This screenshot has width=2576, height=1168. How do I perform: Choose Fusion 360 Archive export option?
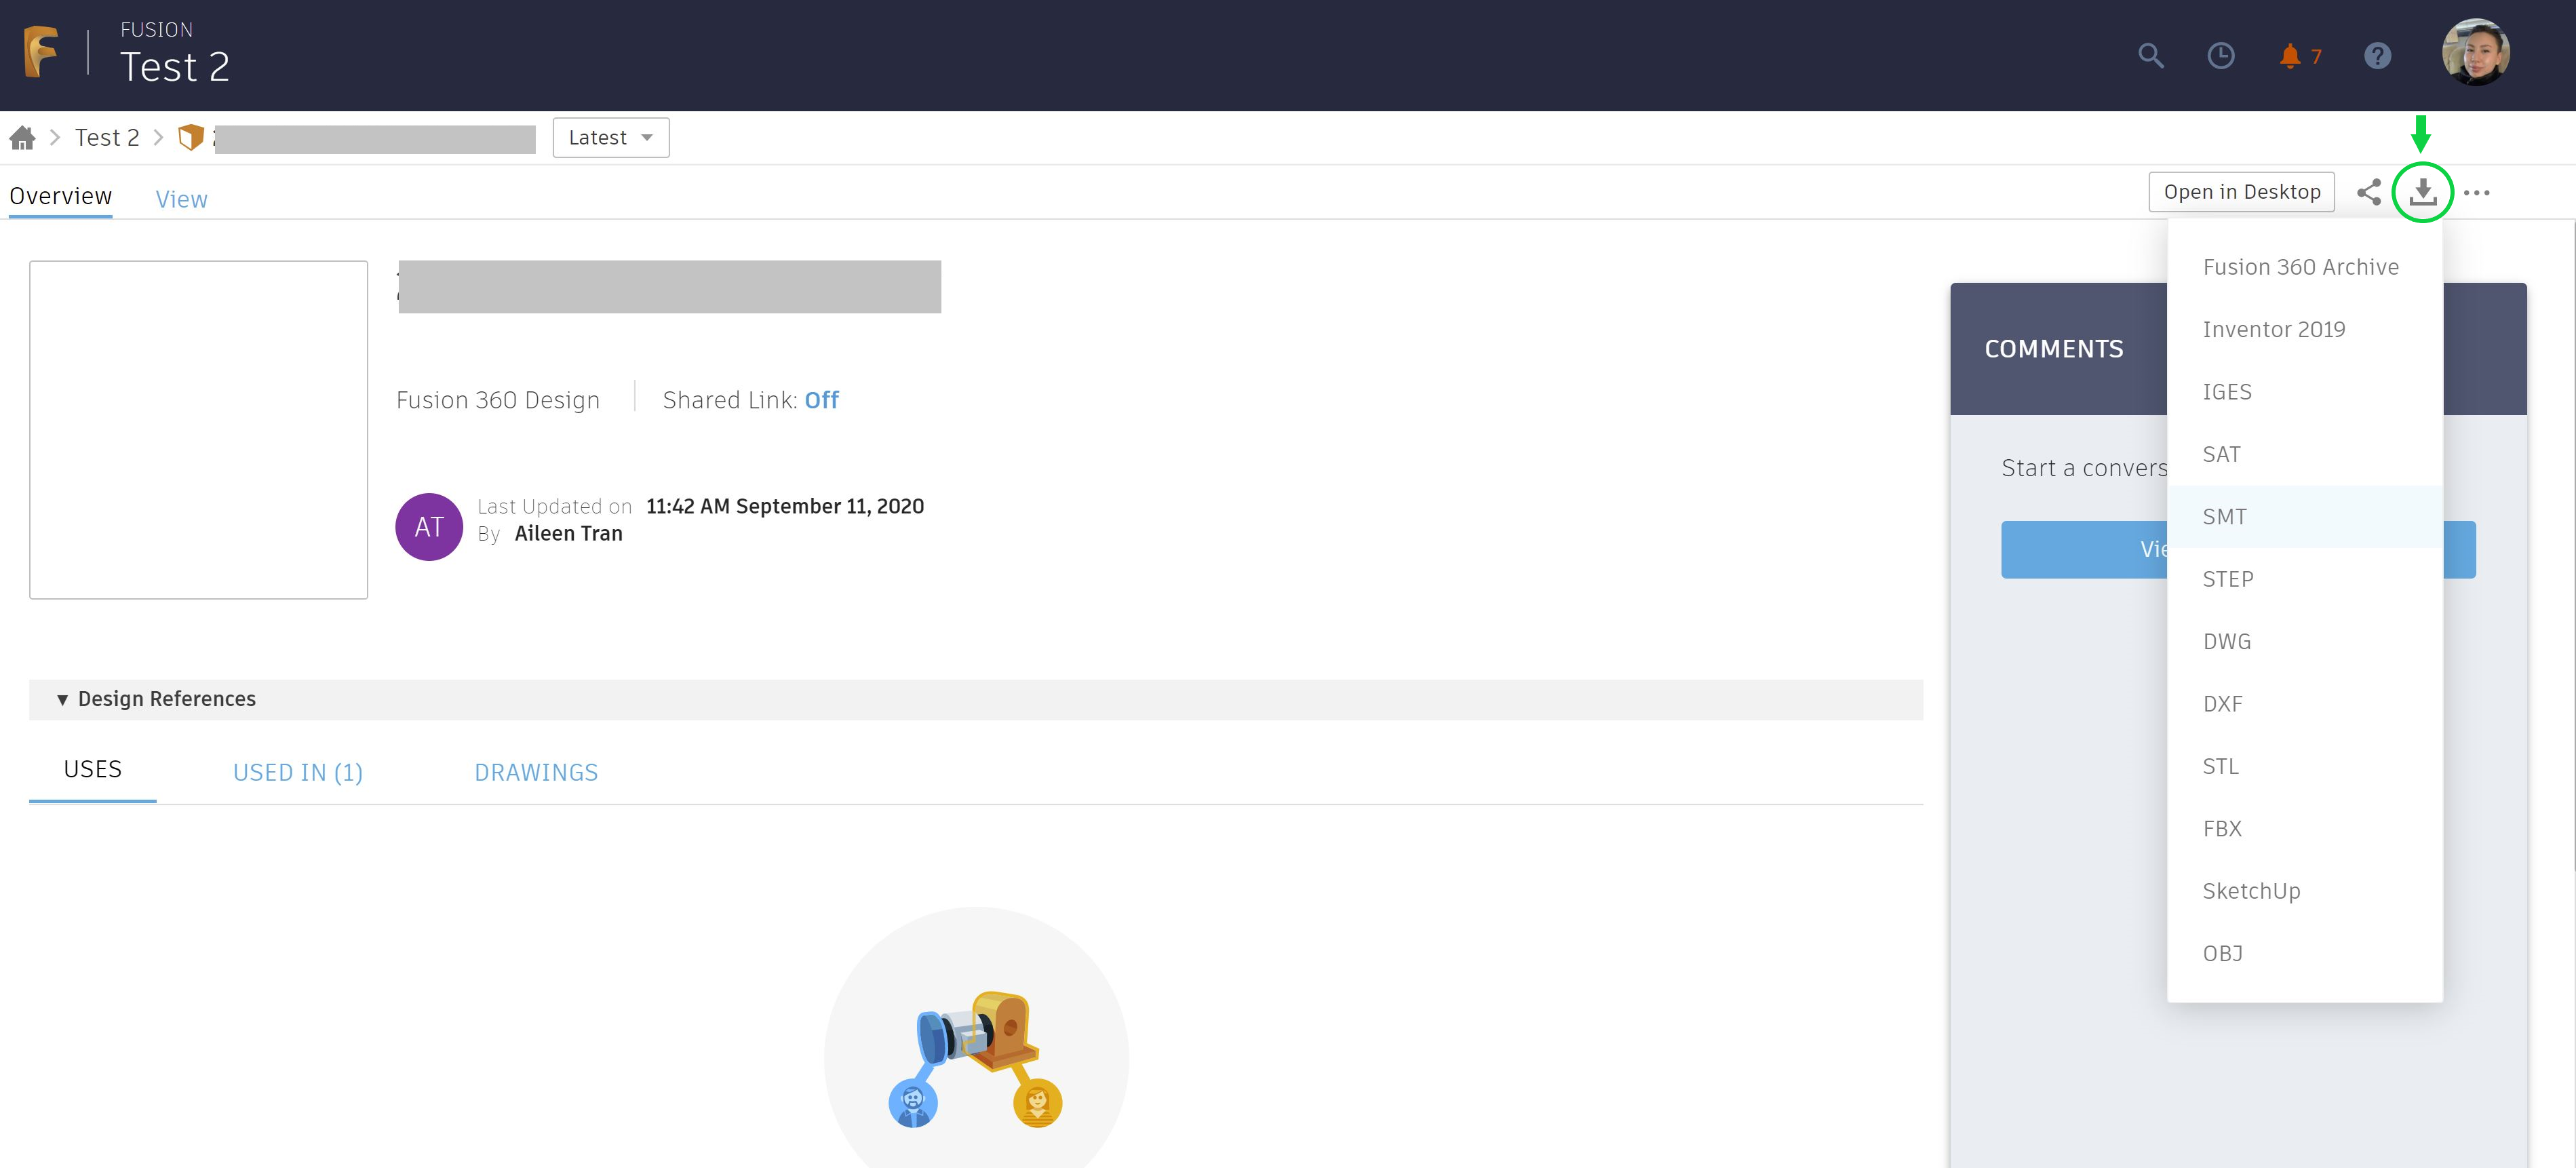2300,267
